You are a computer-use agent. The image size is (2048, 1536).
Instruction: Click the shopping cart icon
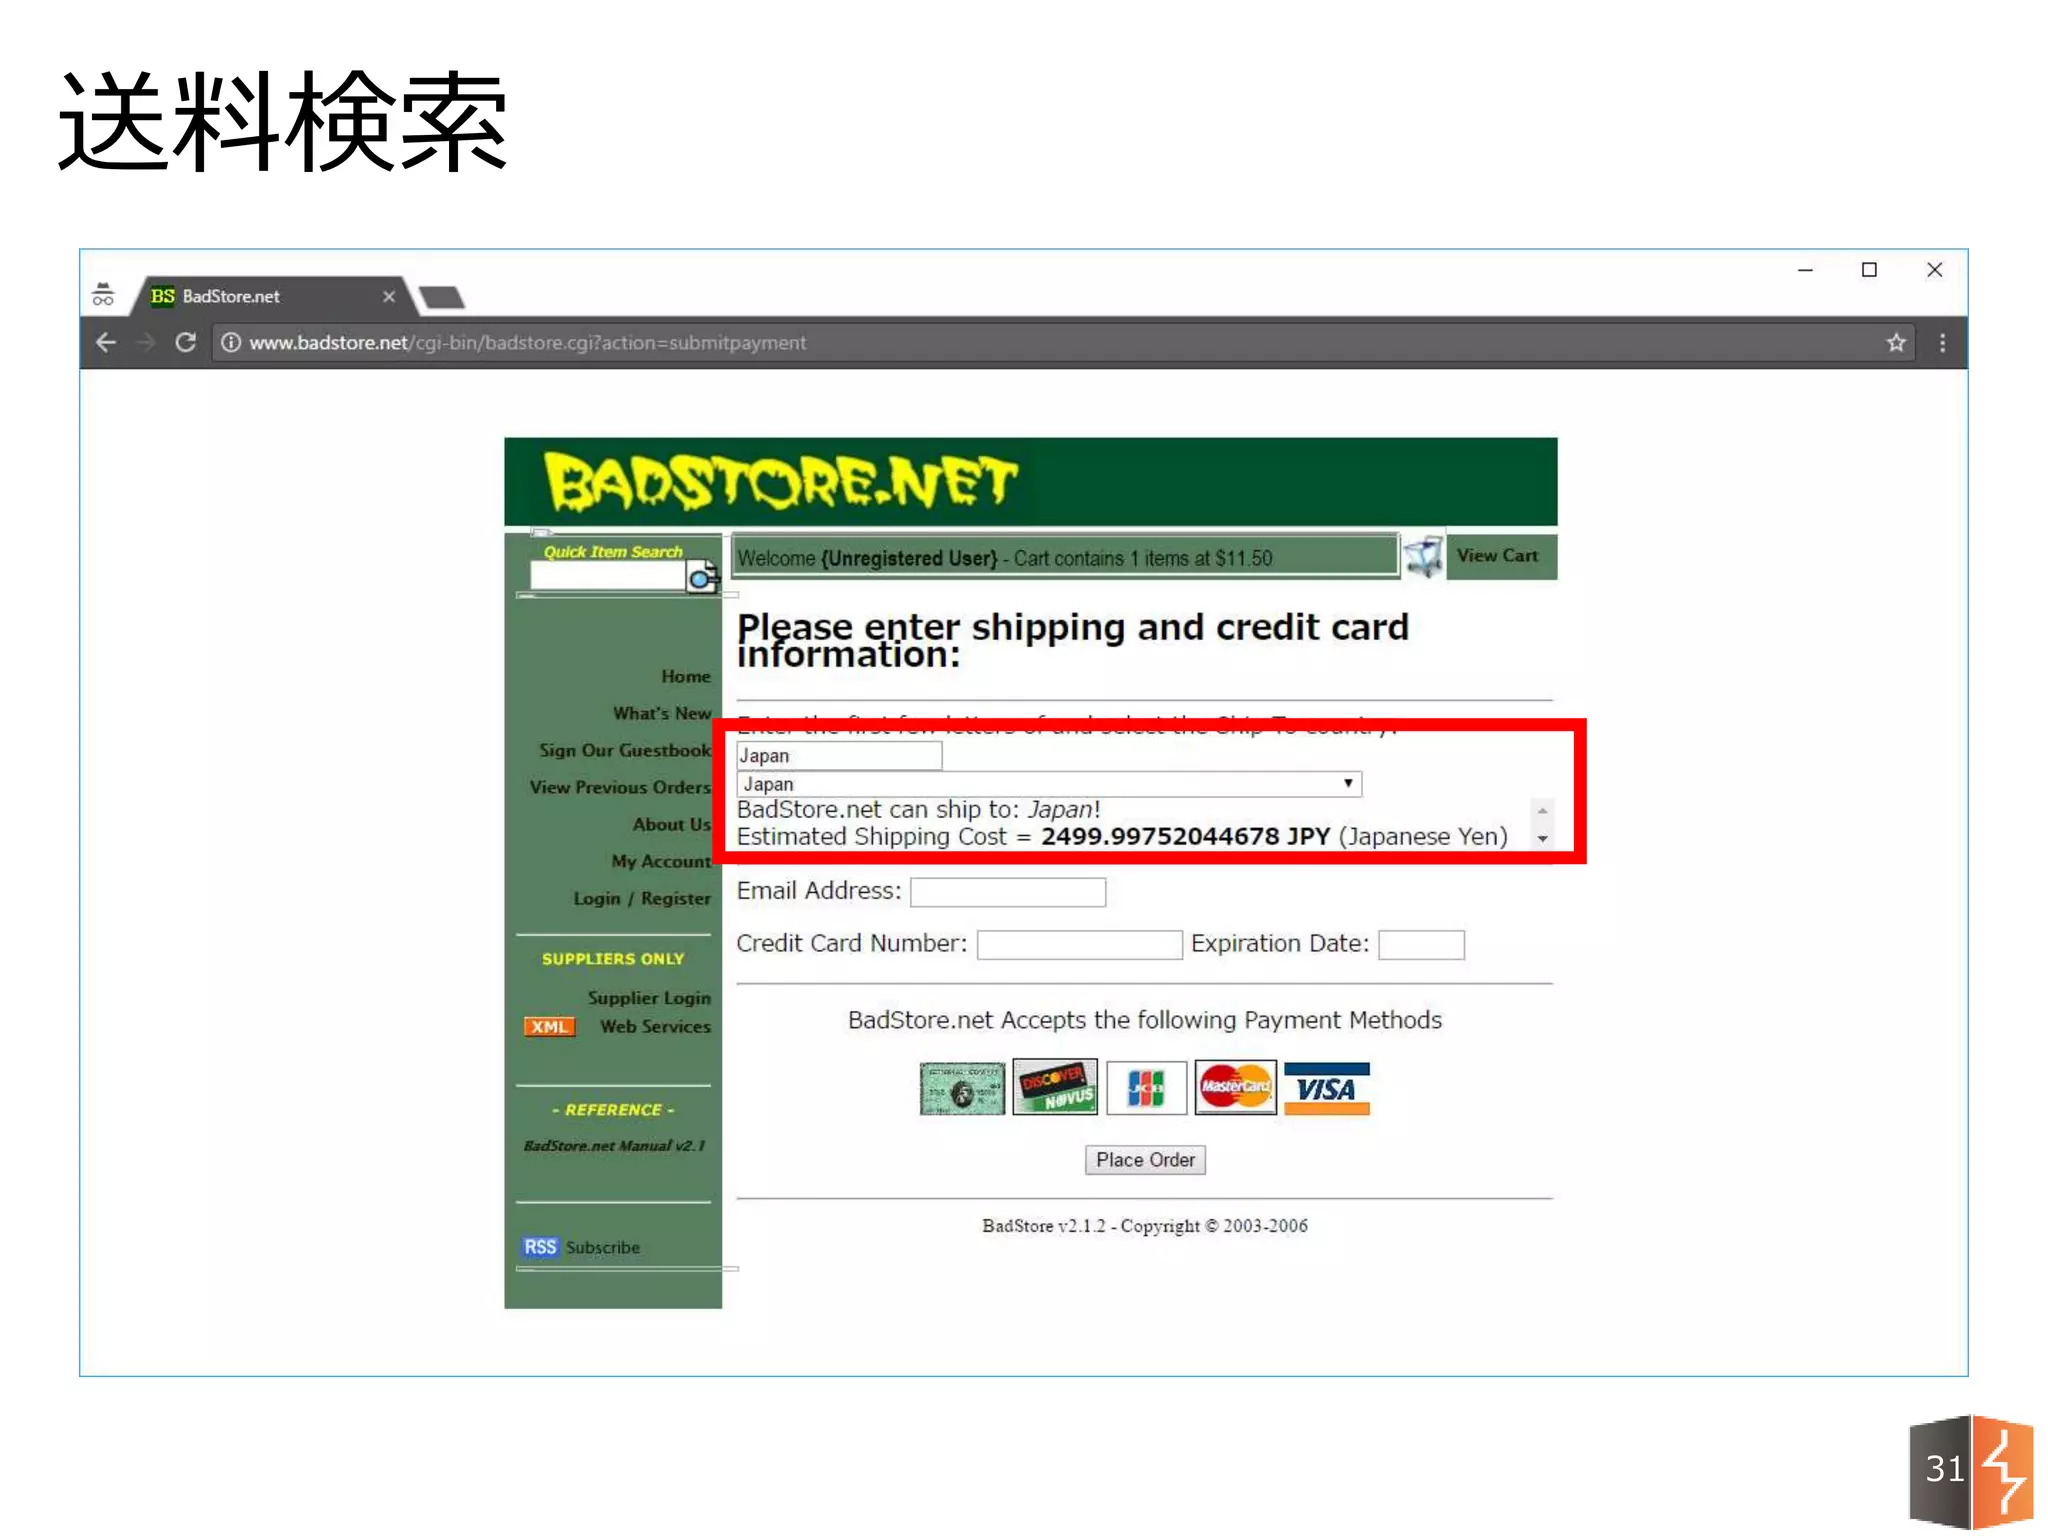coord(1423,556)
